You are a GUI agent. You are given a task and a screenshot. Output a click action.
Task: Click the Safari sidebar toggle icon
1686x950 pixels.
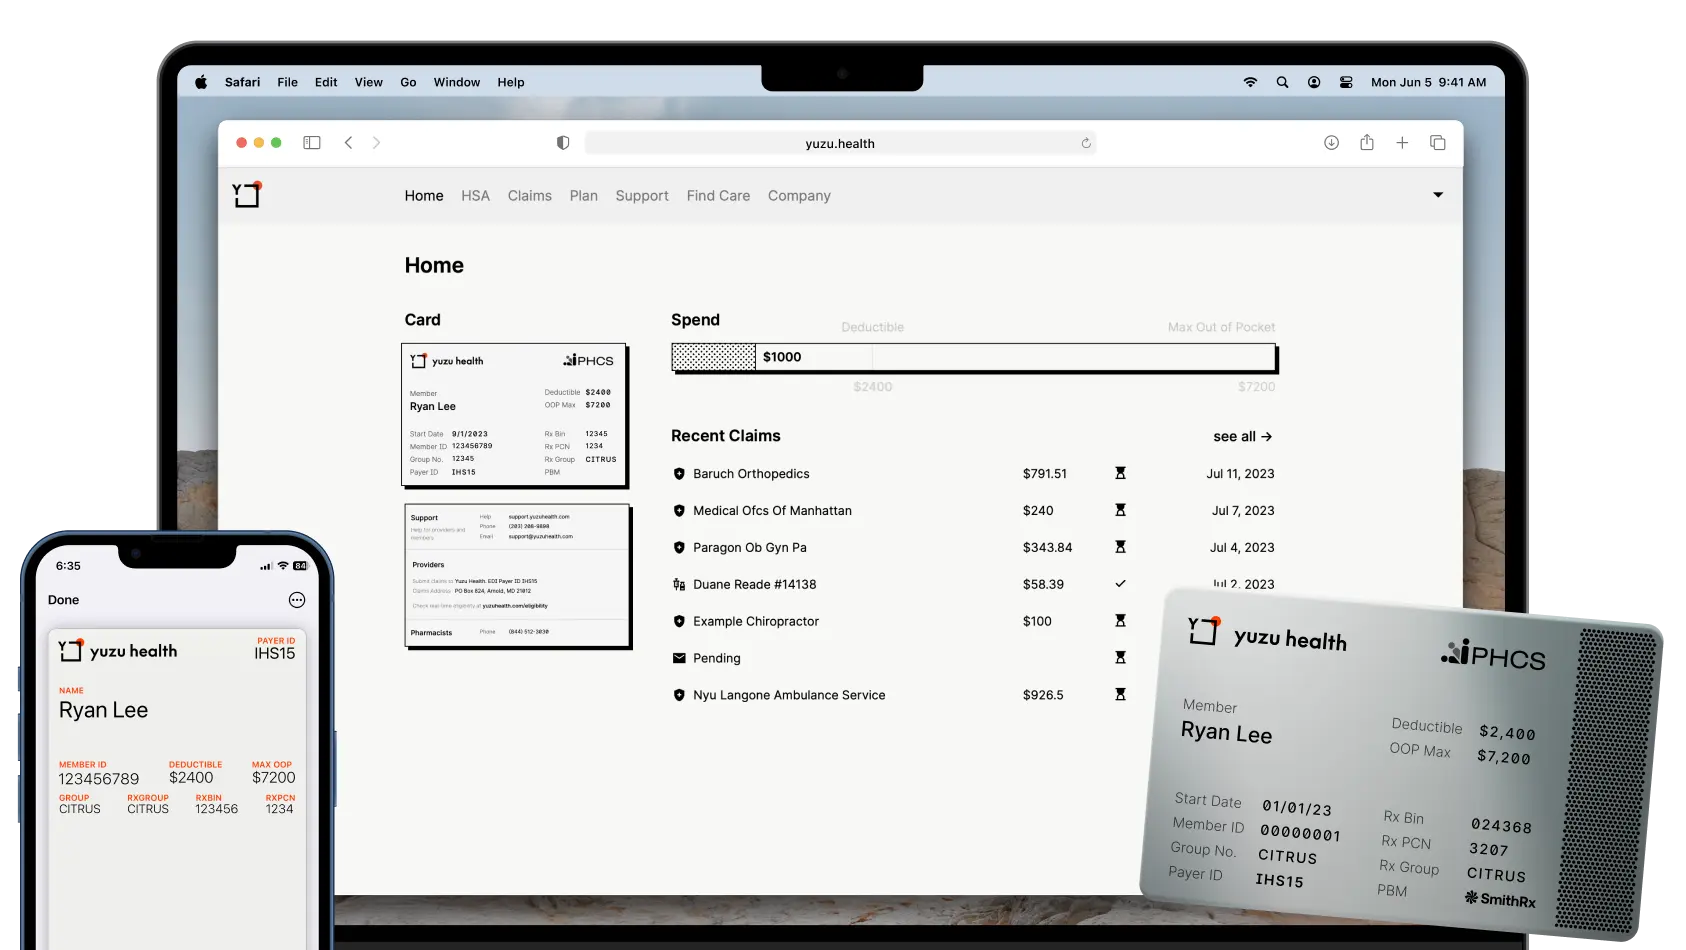(x=312, y=143)
